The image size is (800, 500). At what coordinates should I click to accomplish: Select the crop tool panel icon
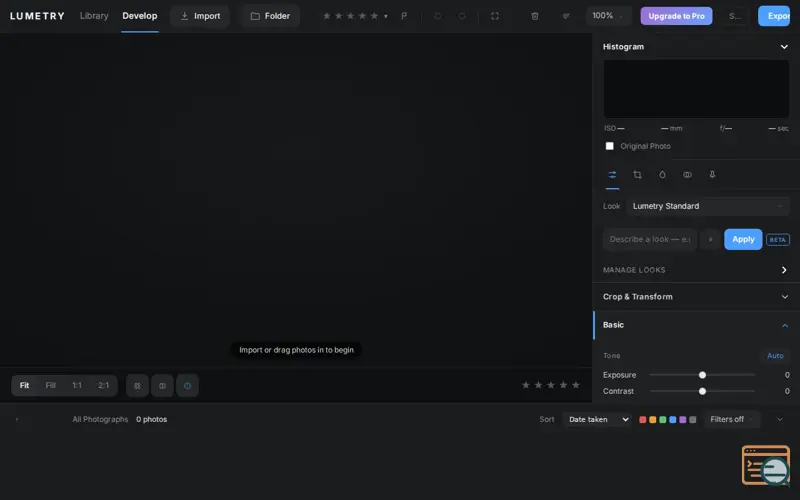[637, 174]
